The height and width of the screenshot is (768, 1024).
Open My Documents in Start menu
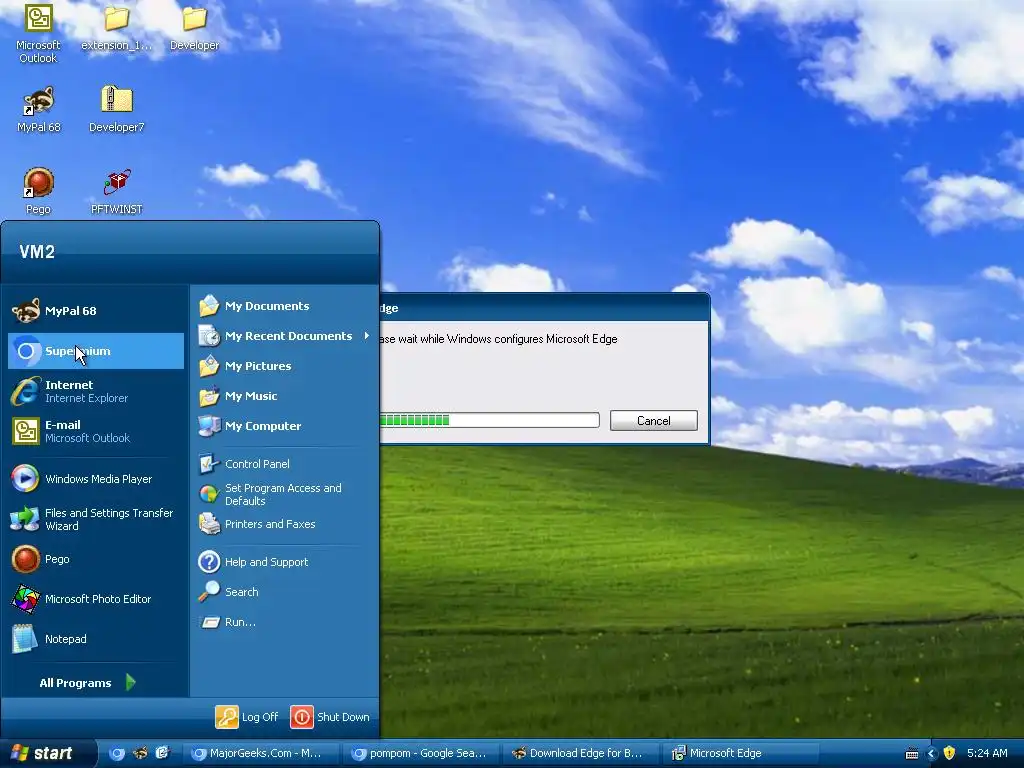pos(284,306)
